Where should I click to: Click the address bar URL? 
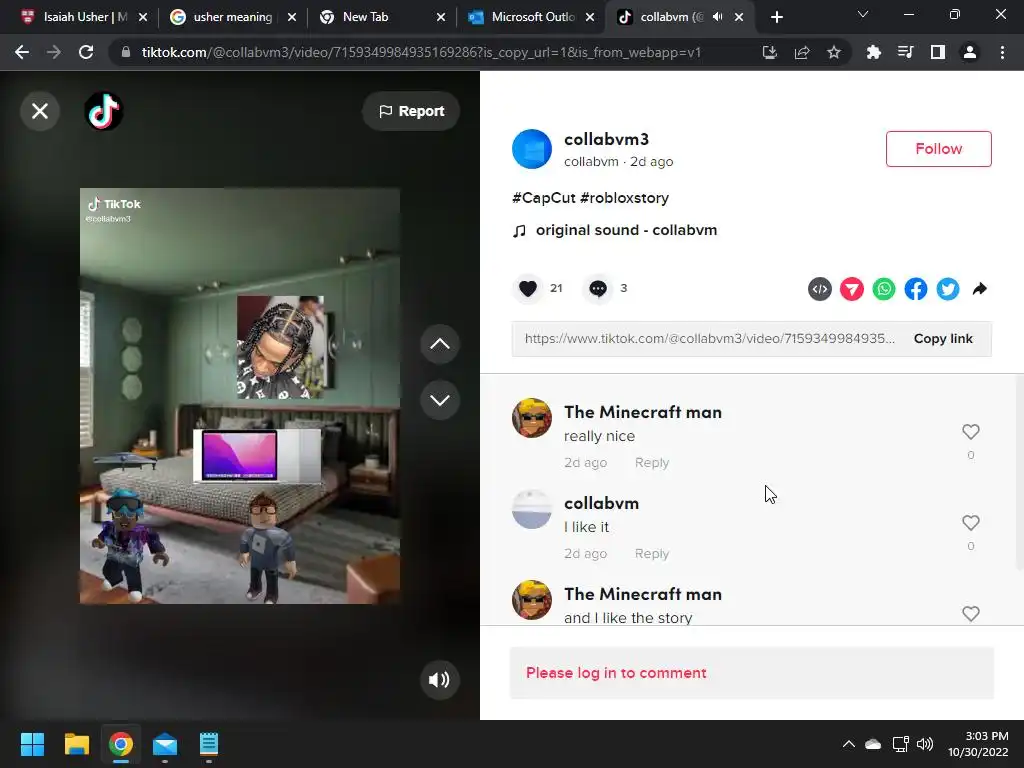click(x=421, y=52)
